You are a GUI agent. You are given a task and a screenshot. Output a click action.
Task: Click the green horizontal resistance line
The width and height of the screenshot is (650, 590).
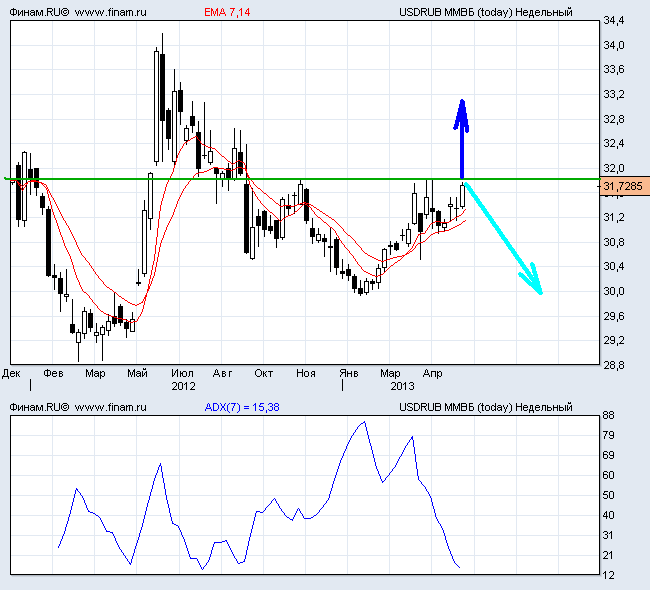(x=300, y=179)
